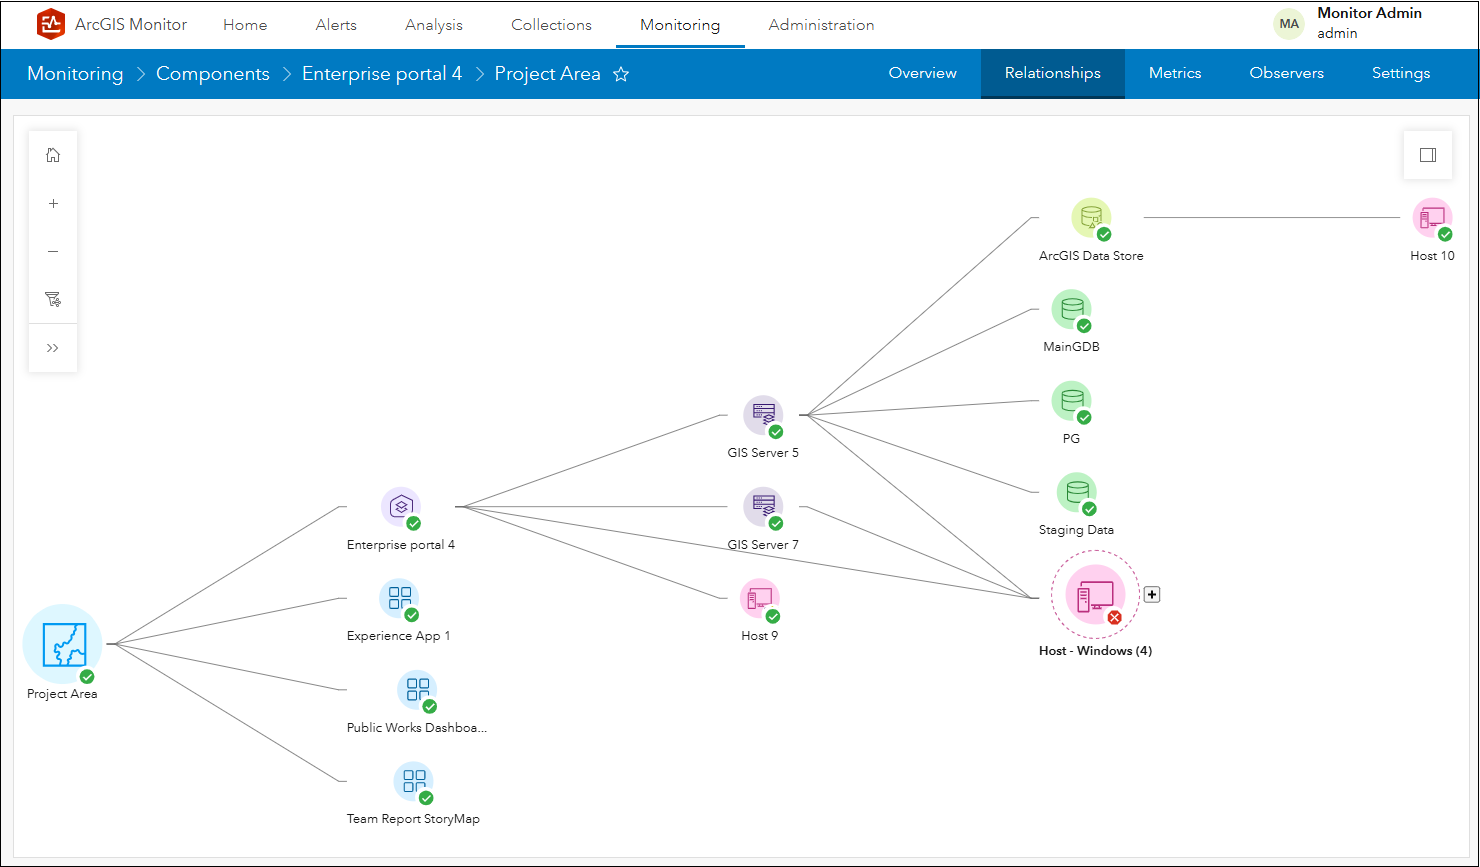Select the Team Report StoryMap node icon

pyautogui.click(x=413, y=782)
